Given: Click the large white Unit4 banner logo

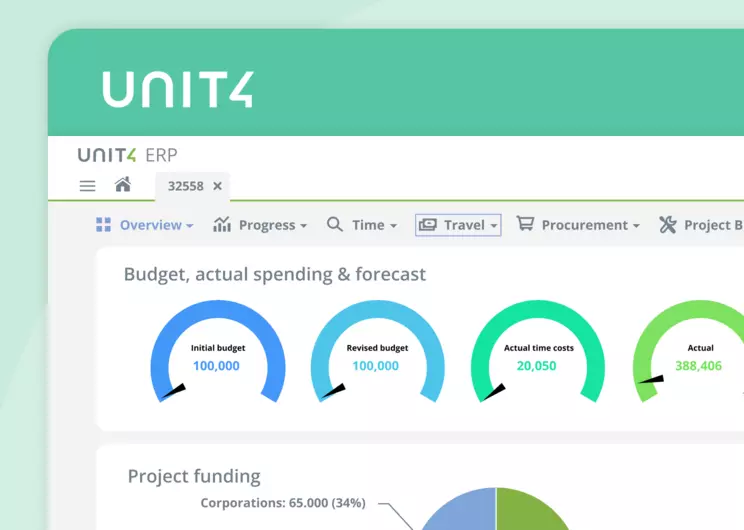Looking at the screenshot, I should coord(178,90).
